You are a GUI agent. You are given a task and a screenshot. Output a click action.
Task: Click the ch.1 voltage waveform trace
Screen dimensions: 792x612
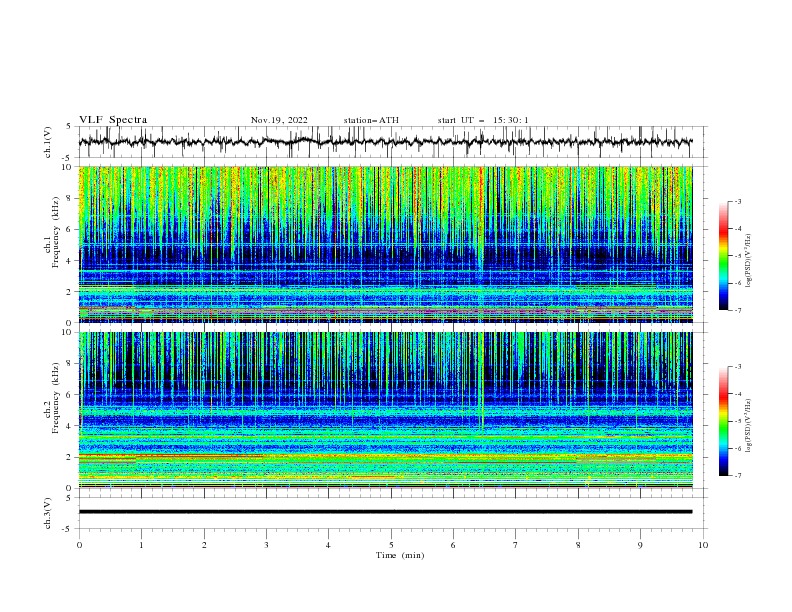pos(386,142)
